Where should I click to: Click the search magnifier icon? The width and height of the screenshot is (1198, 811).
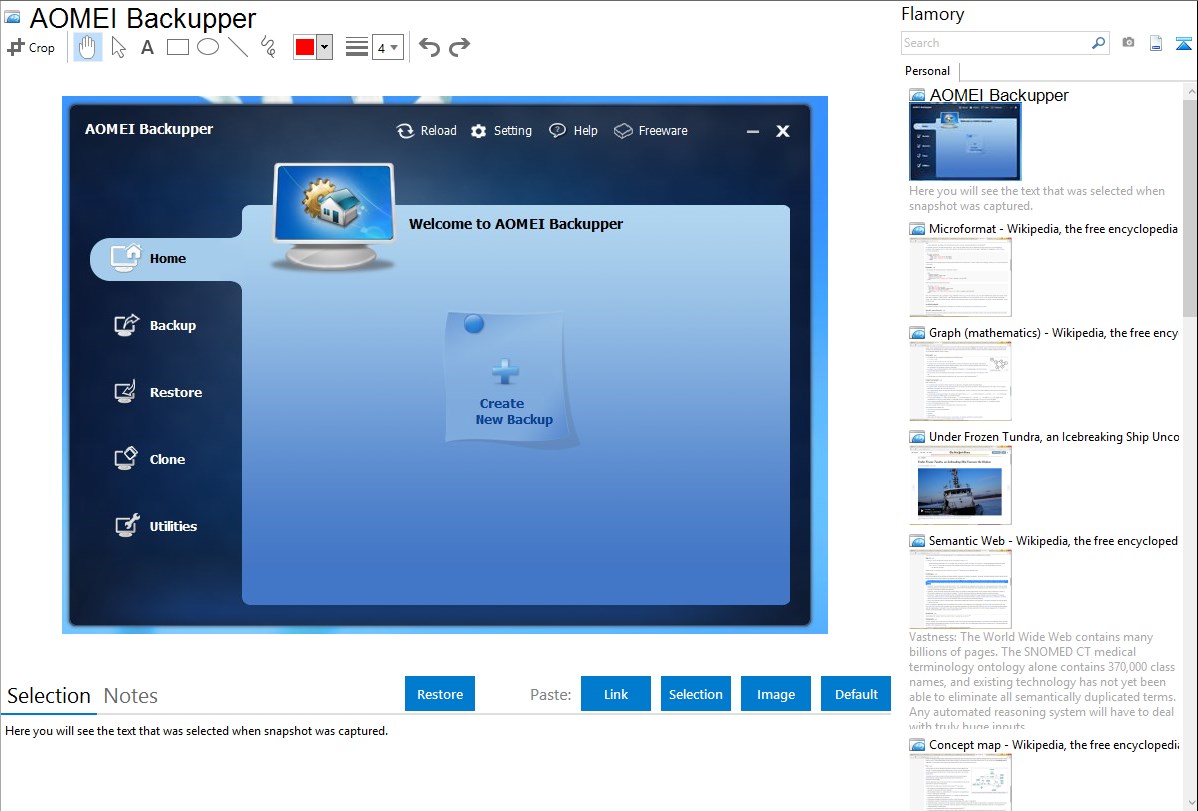(x=1099, y=43)
